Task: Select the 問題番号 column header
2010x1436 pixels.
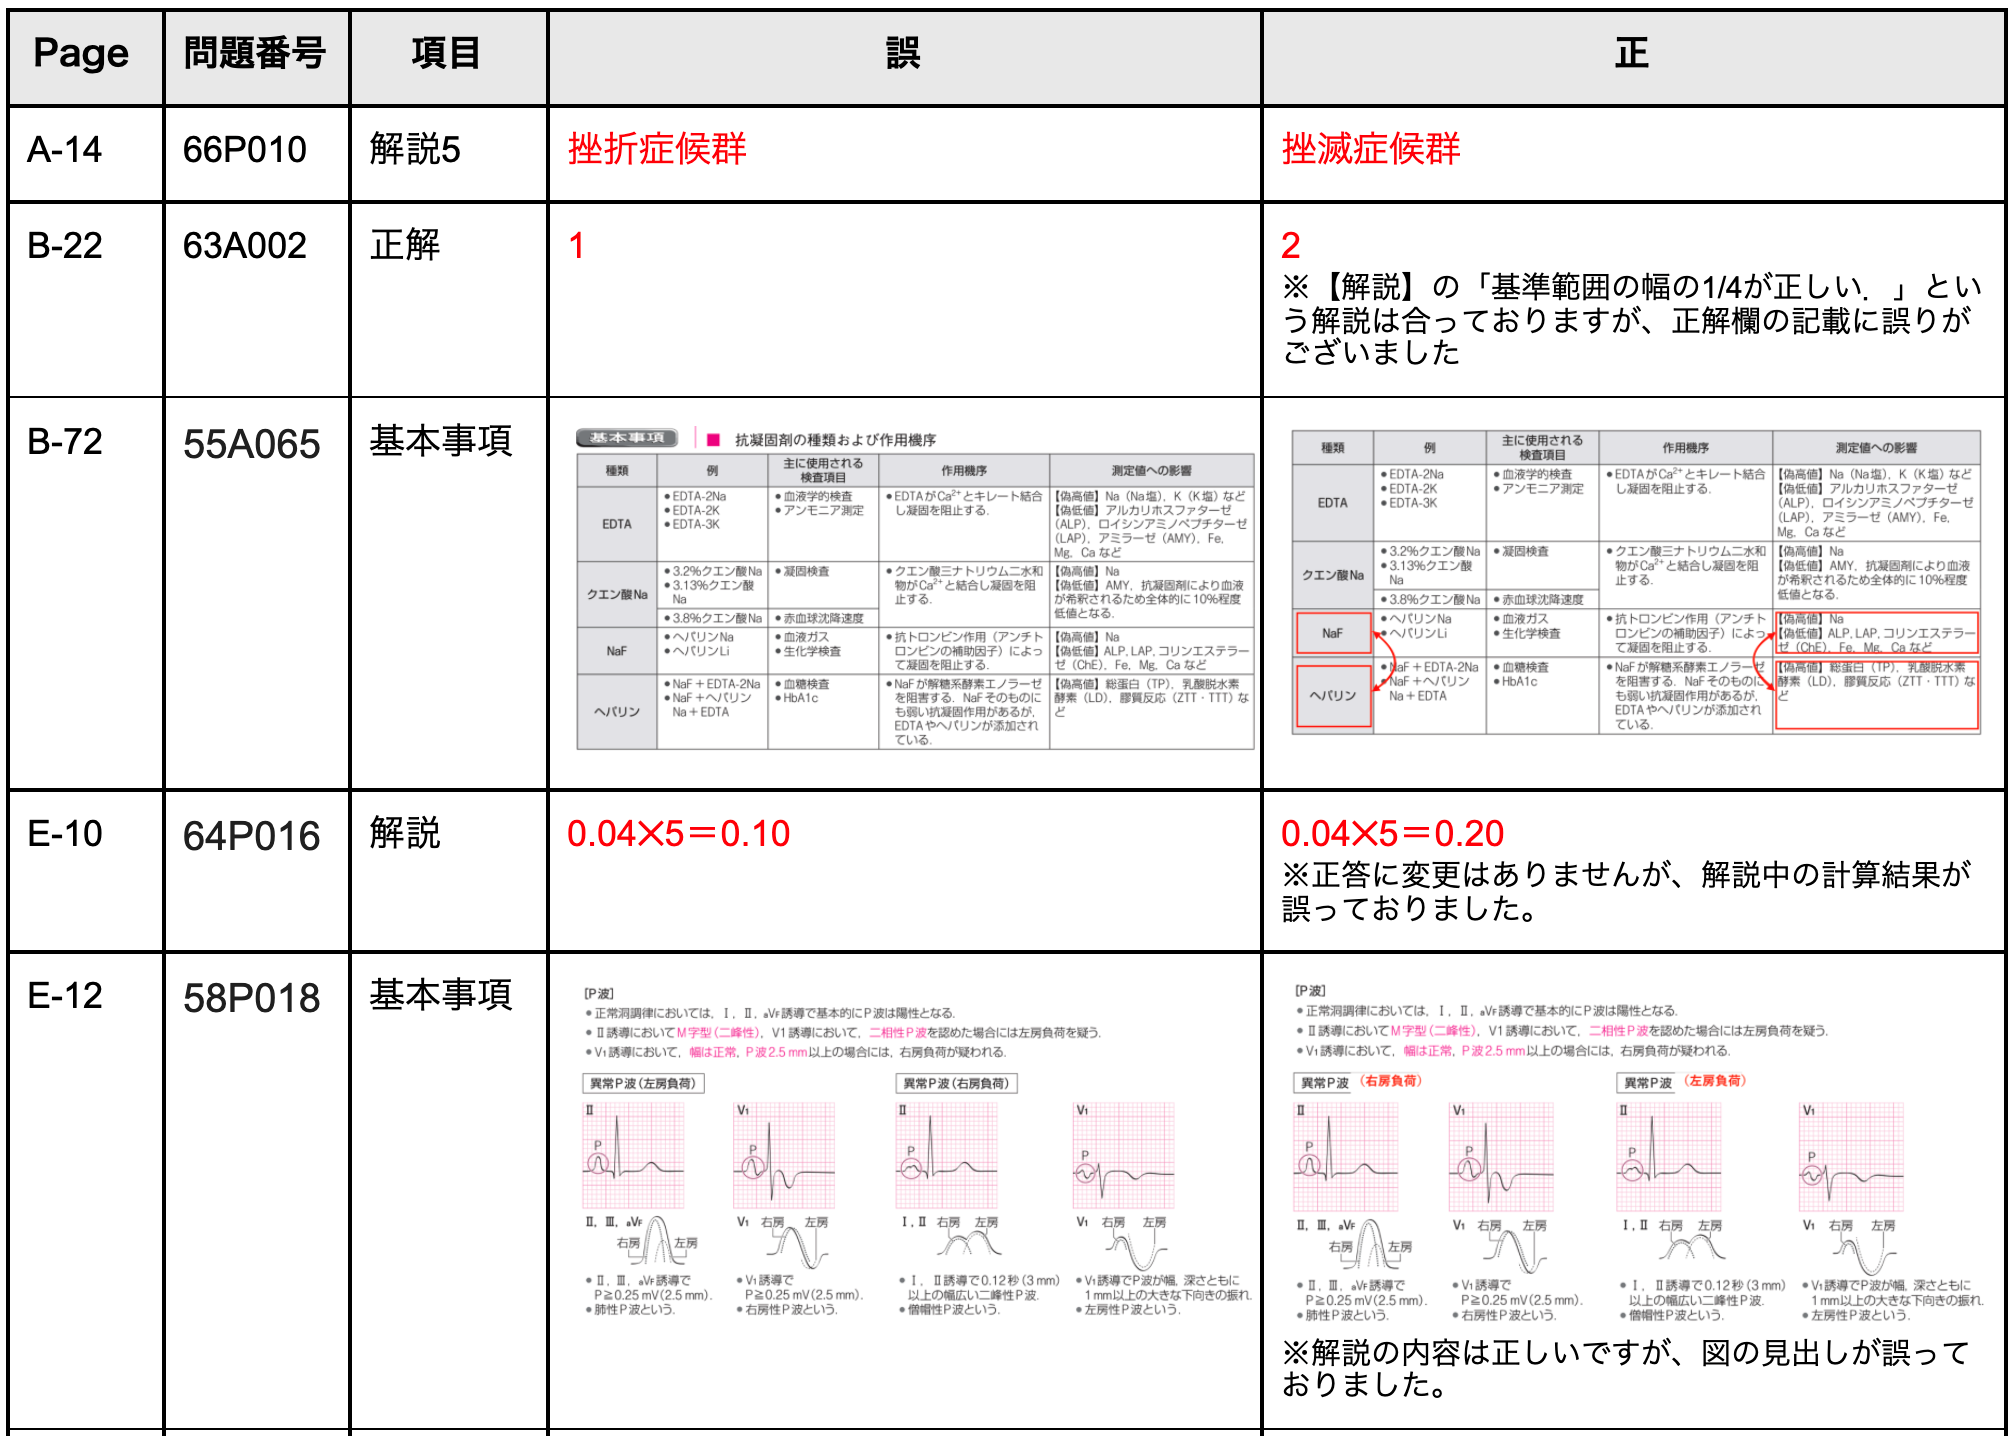Action: coord(256,56)
